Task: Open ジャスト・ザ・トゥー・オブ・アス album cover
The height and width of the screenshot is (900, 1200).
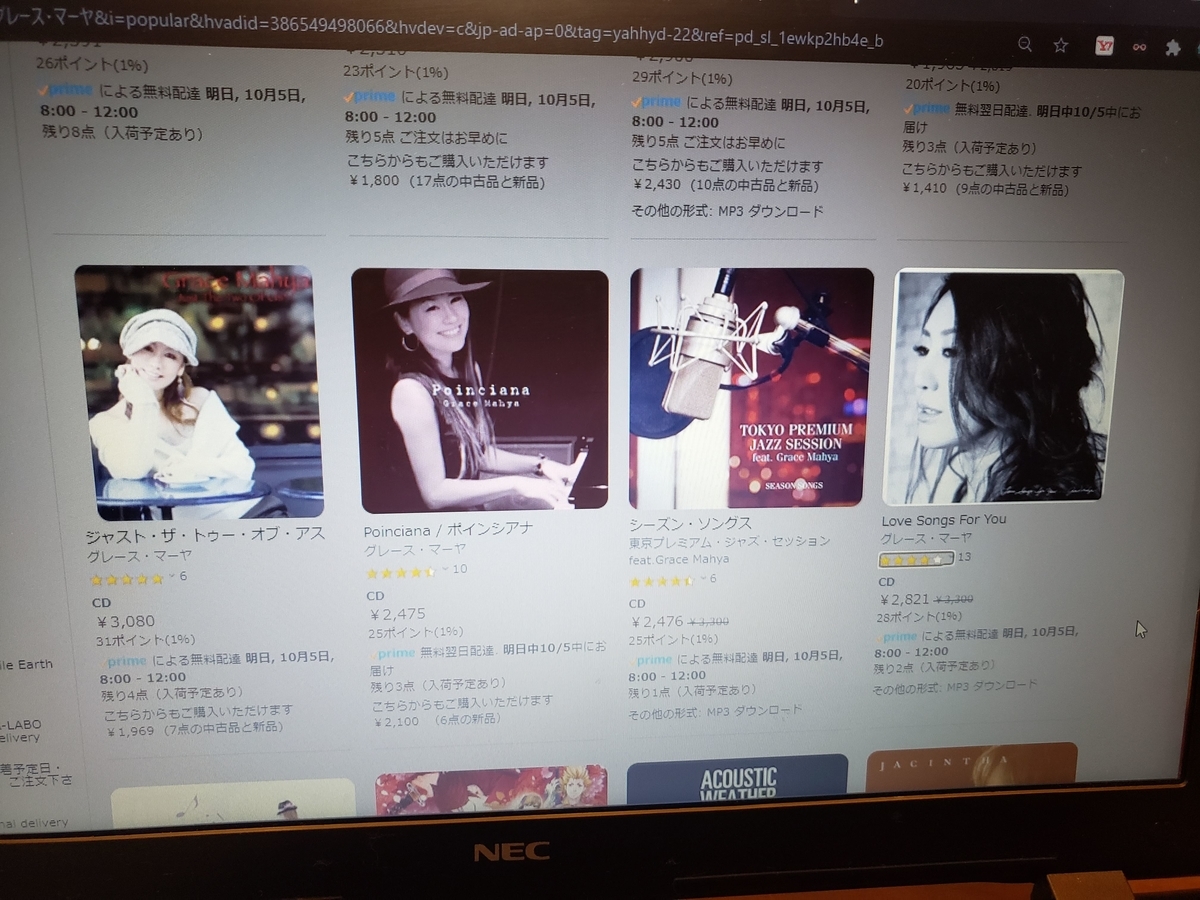Action: tap(198, 391)
